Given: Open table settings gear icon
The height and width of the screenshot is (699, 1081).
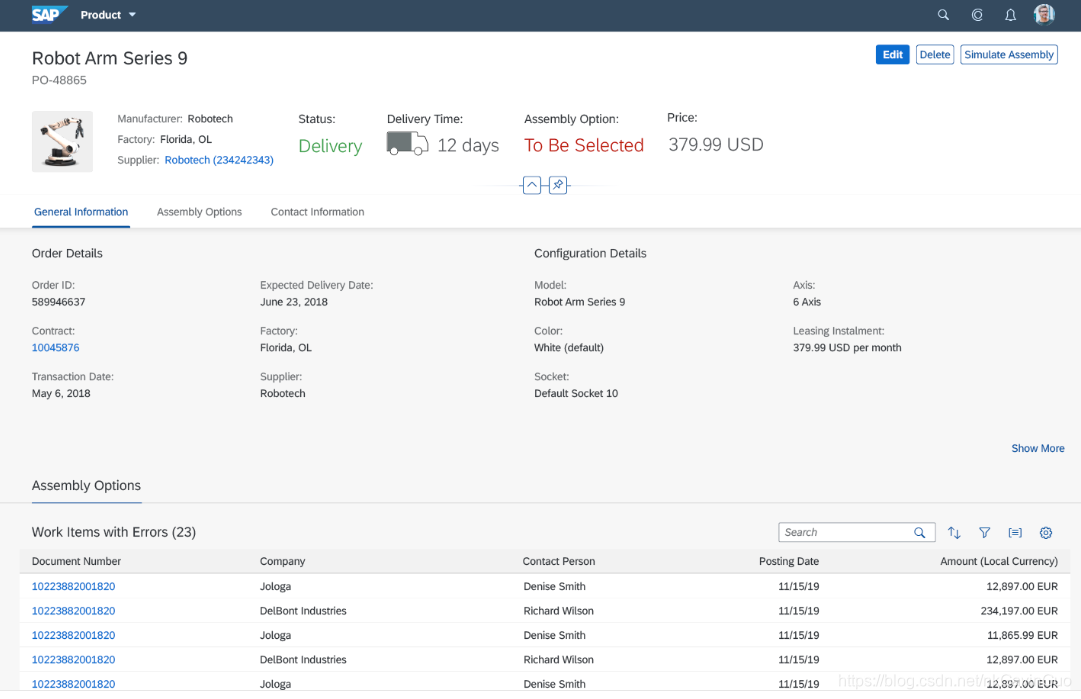Looking at the screenshot, I should pos(1046,532).
